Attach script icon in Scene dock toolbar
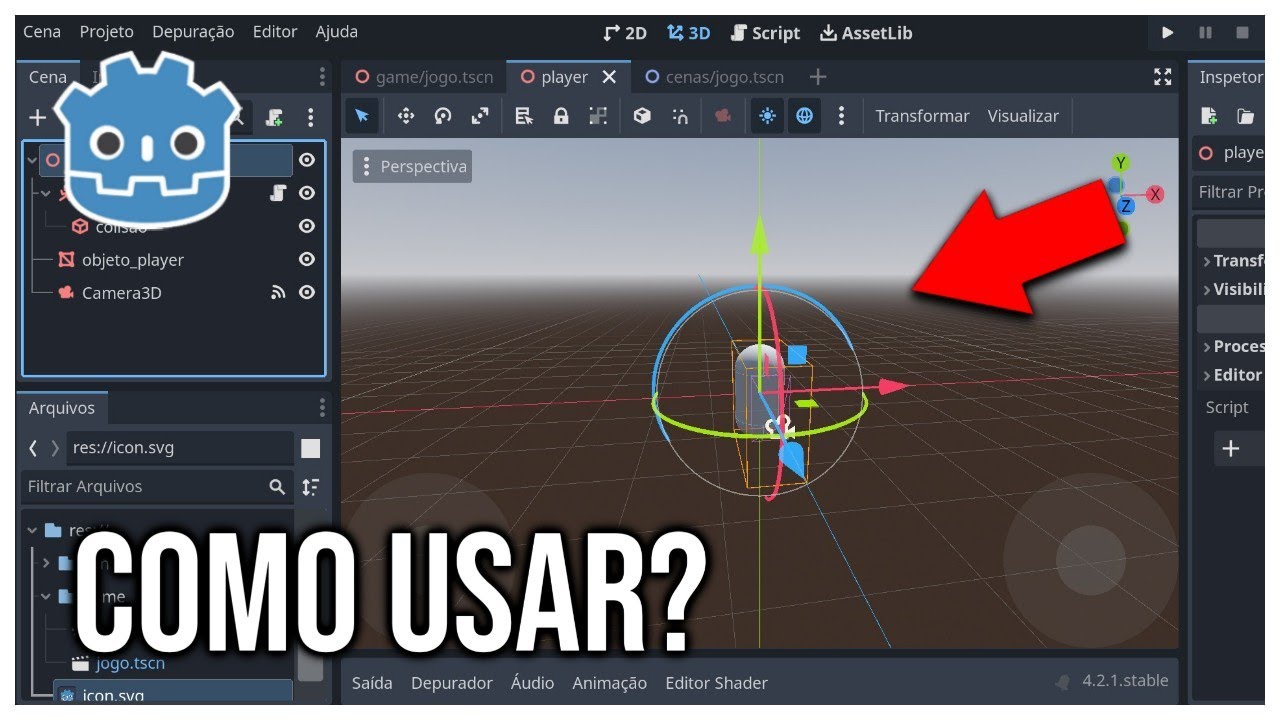This screenshot has height=720, width=1280. tap(273, 118)
